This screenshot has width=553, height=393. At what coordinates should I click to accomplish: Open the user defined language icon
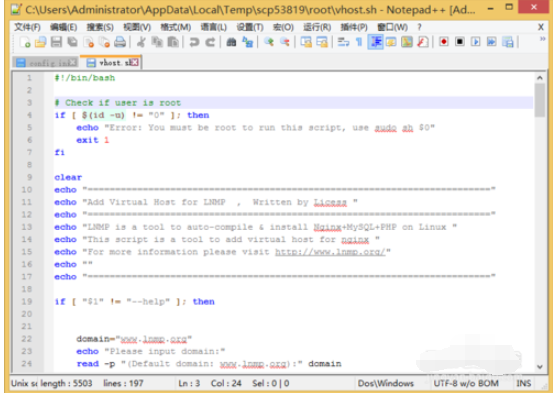tap(391, 42)
